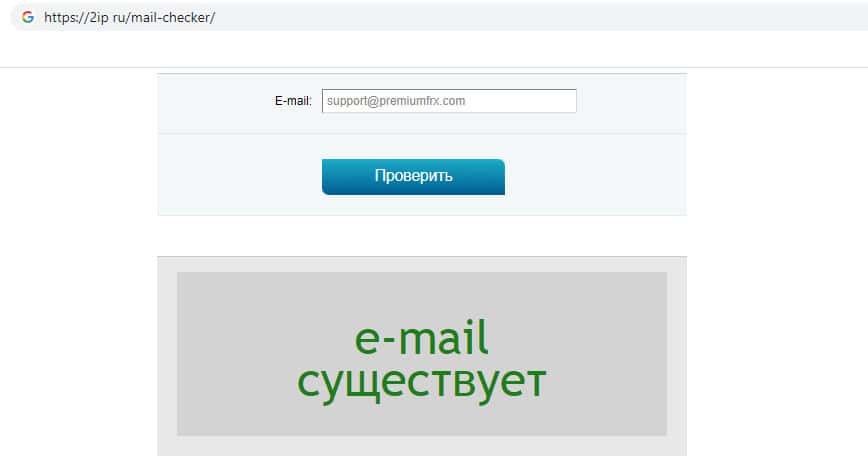Click pale form area left of E-mail label
The height and width of the screenshot is (467, 868).
point(216,102)
